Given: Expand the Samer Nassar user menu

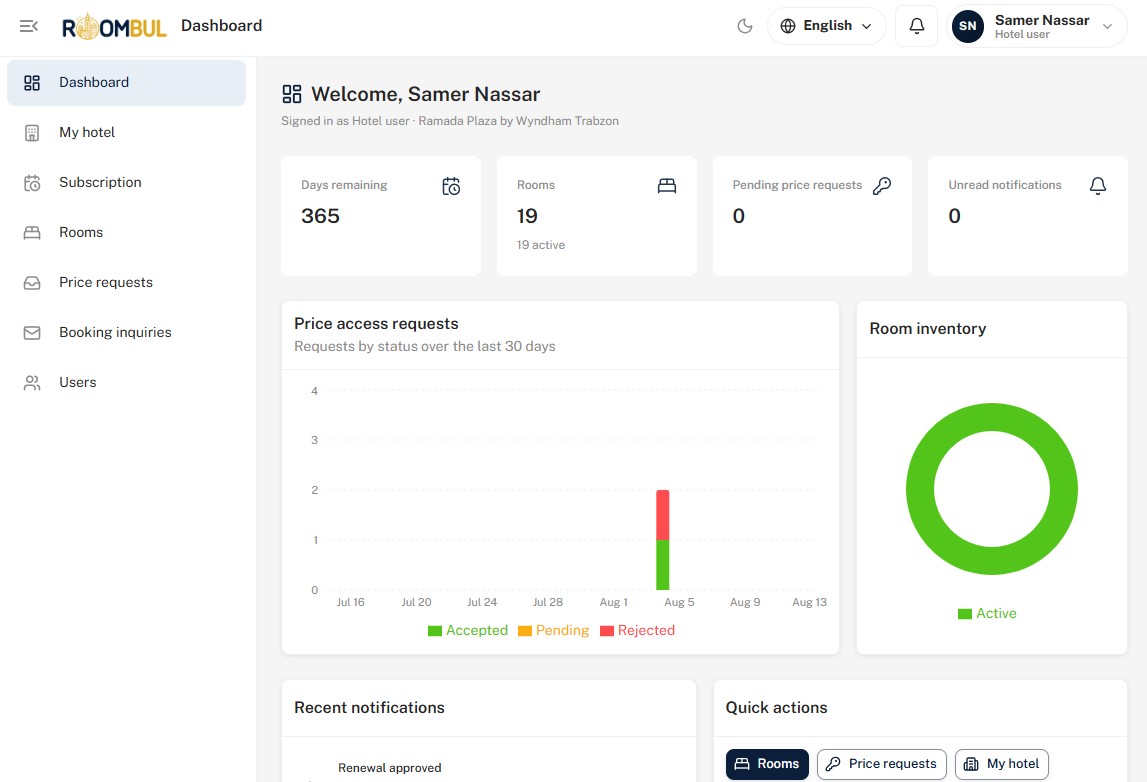Looking at the screenshot, I should [1037, 26].
